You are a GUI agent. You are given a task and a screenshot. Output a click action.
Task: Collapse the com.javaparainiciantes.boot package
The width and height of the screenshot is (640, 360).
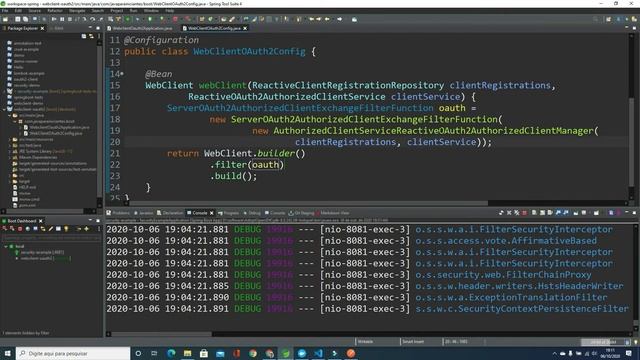(x=15, y=122)
